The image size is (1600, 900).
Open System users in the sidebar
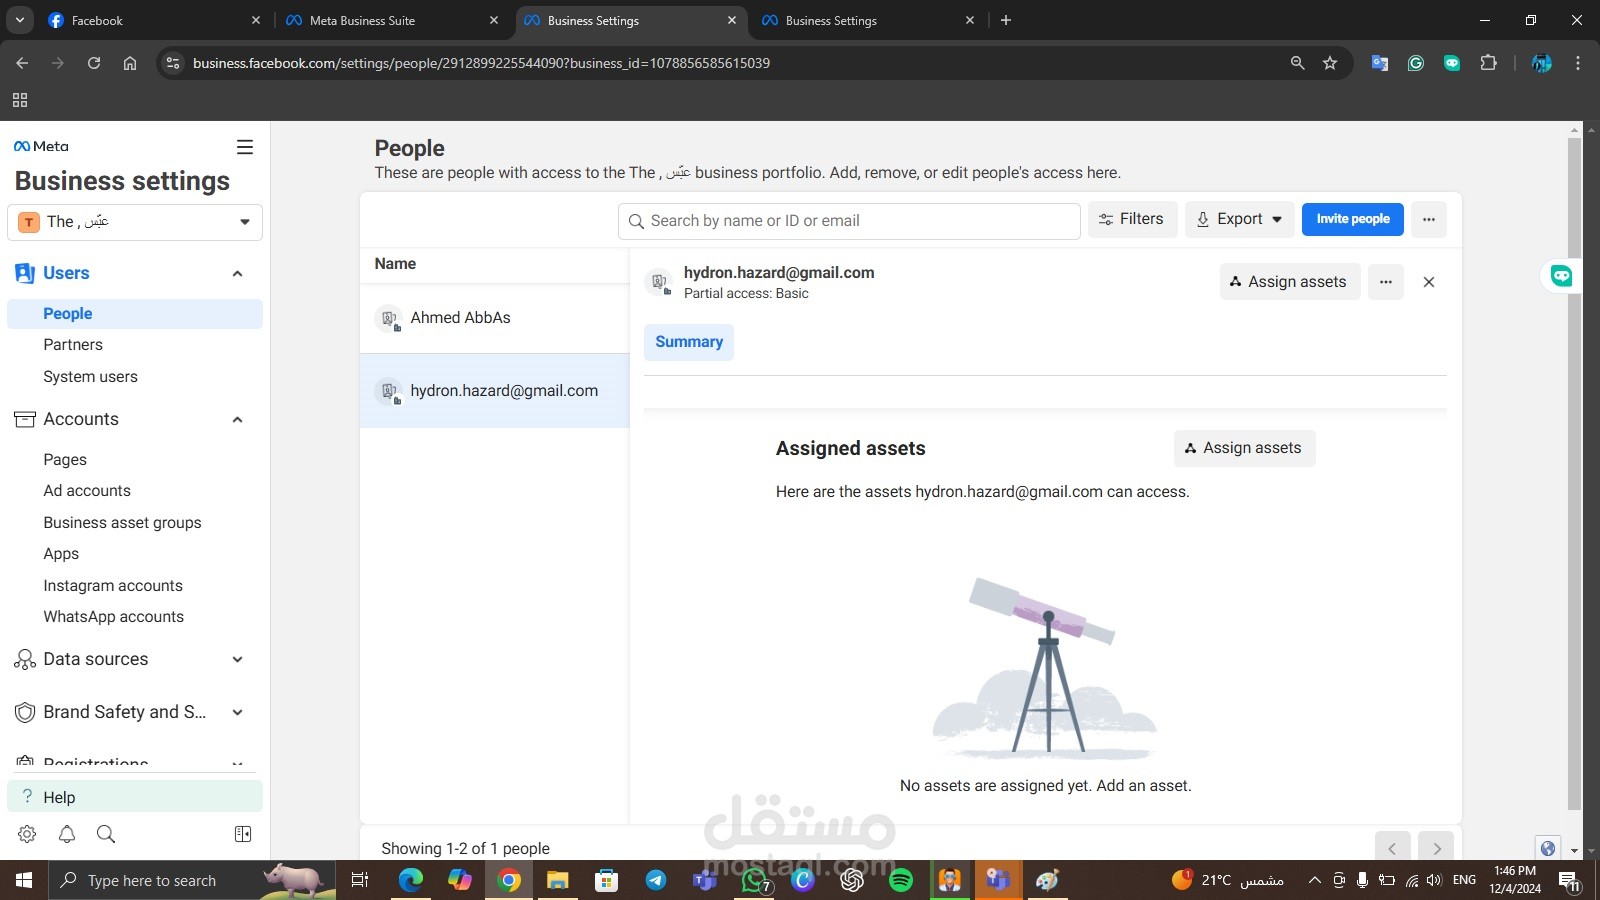tap(90, 377)
